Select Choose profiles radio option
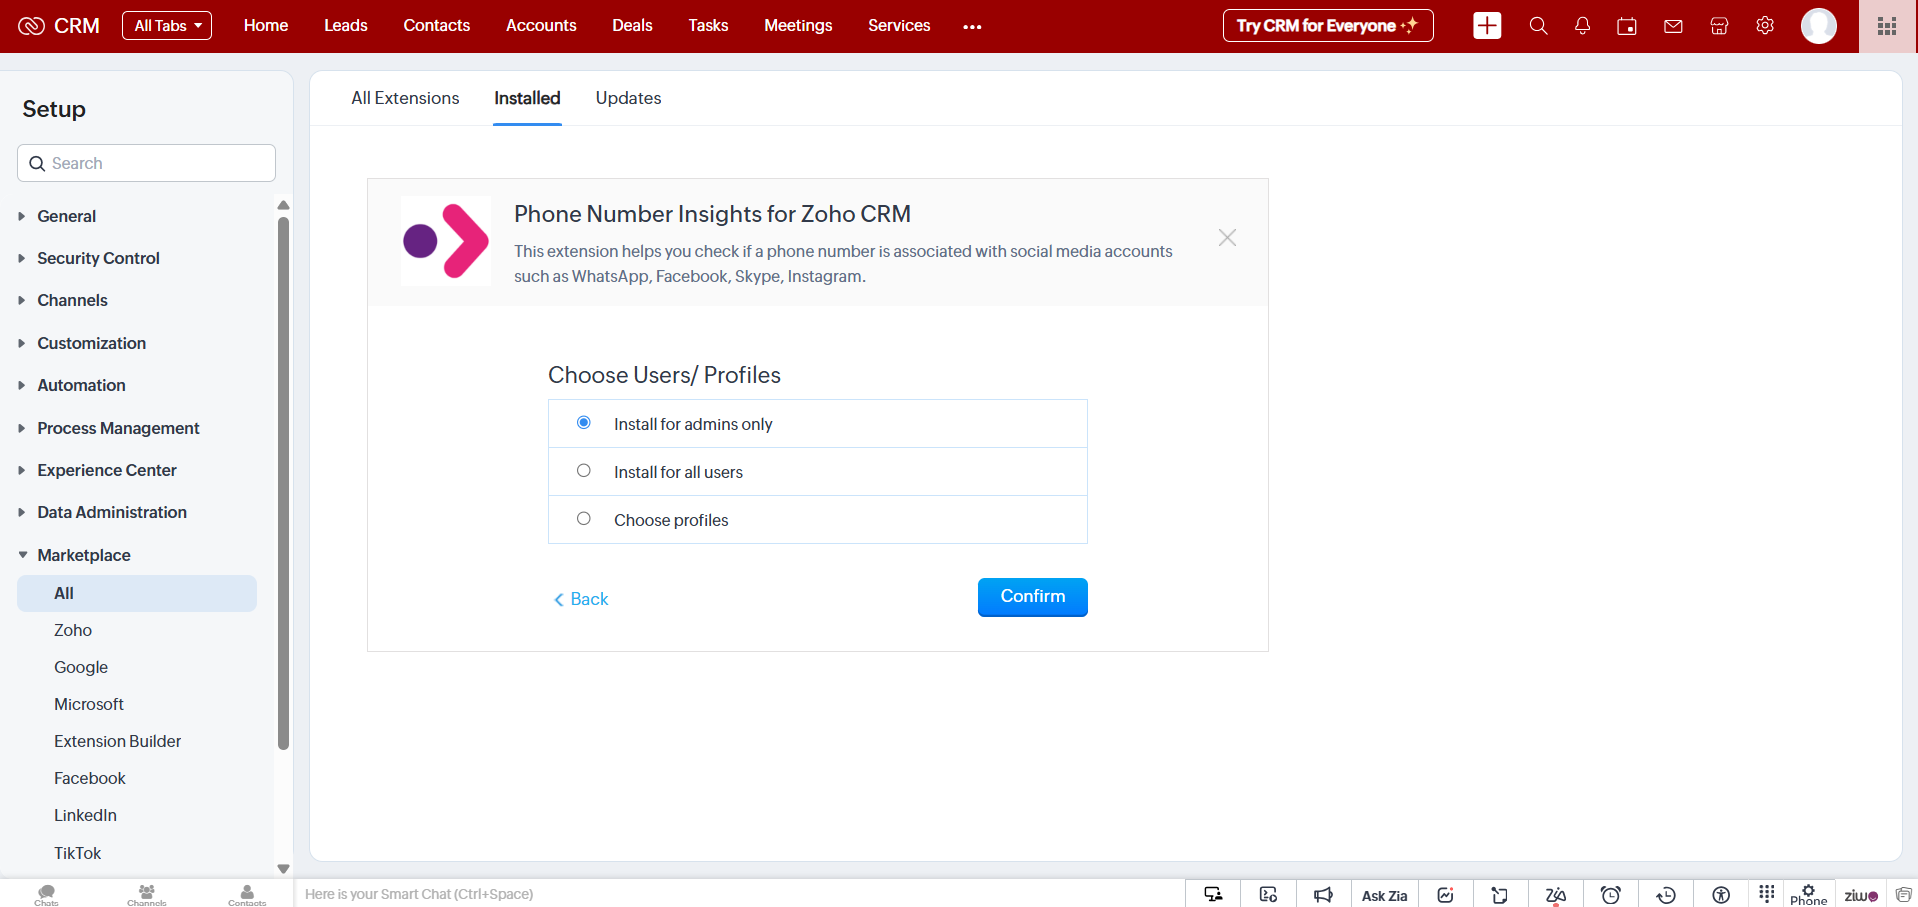1918x907 pixels. point(584,519)
